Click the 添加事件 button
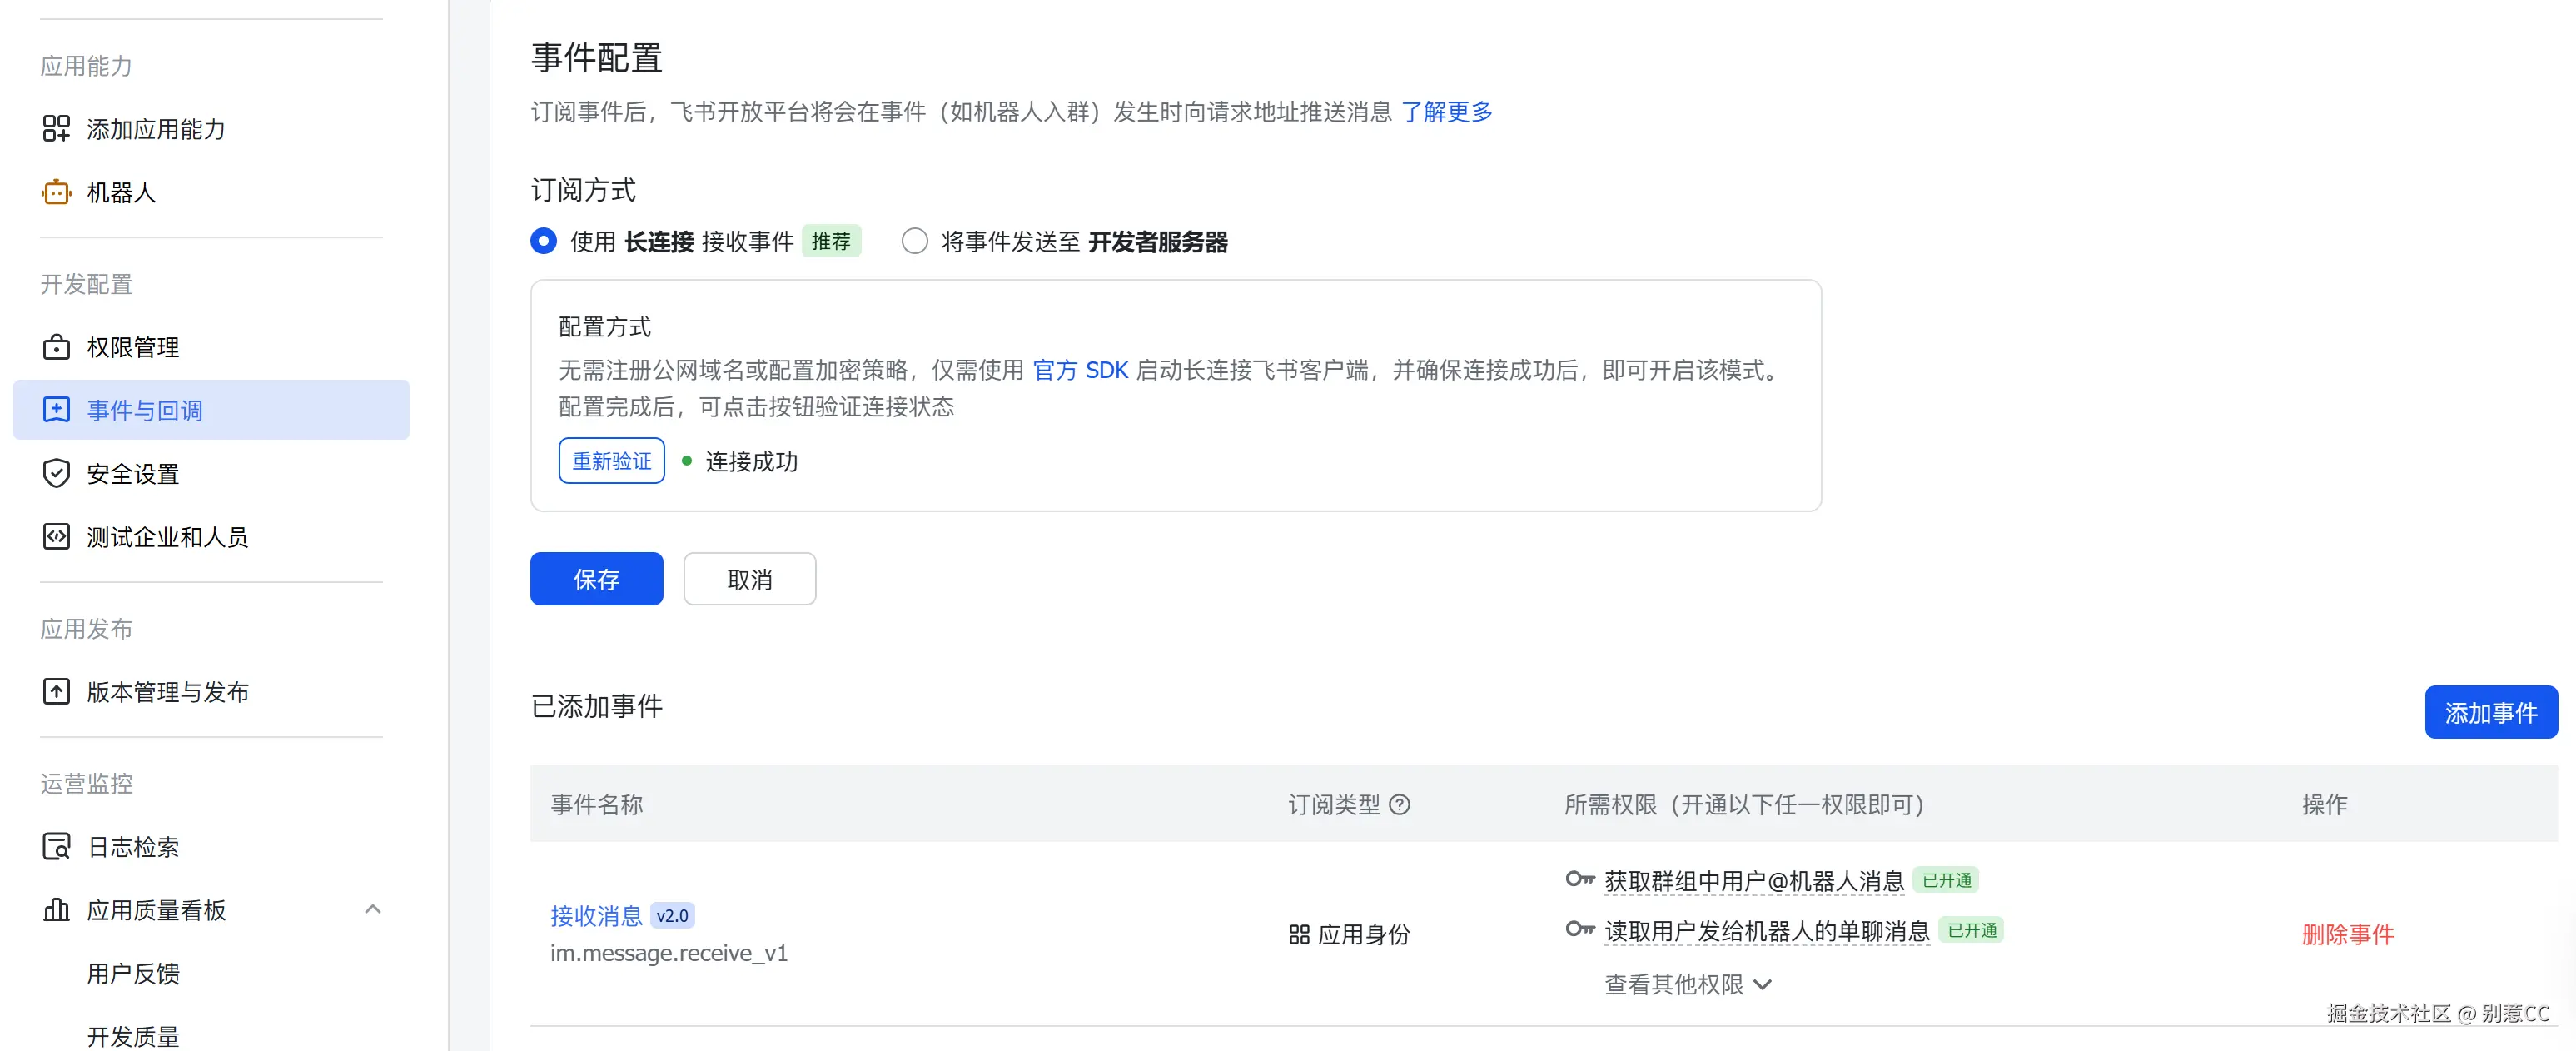Image resolution: width=2576 pixels, height=1051 pixels. [2490, 712]
